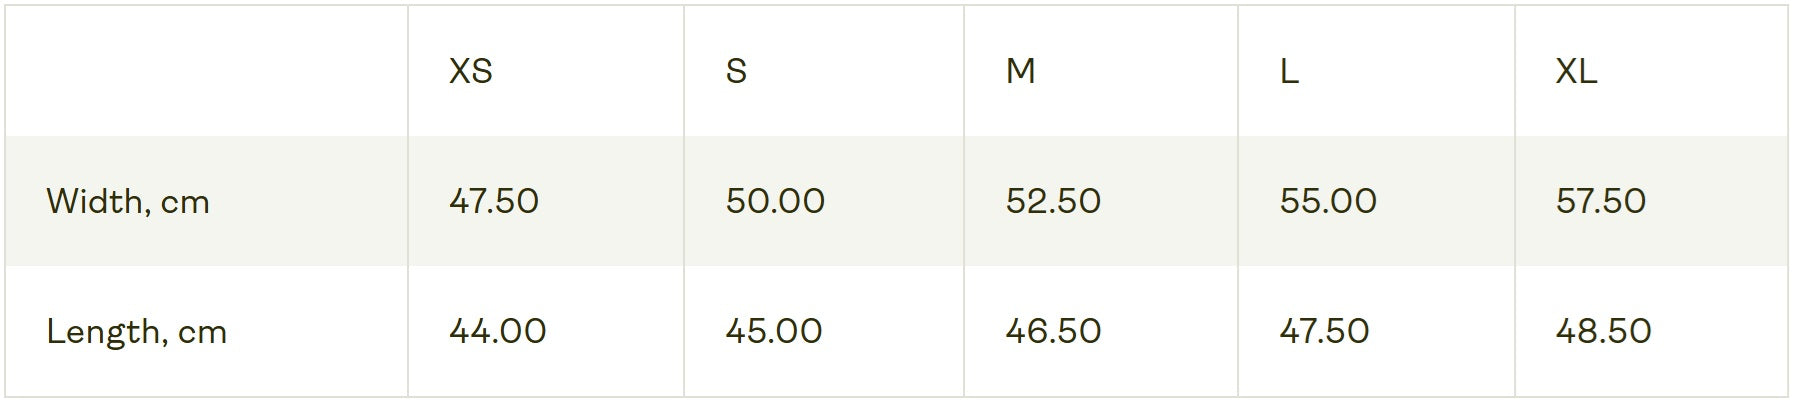Select the L size column header
1794x402 pixels.
point(1289,71)
